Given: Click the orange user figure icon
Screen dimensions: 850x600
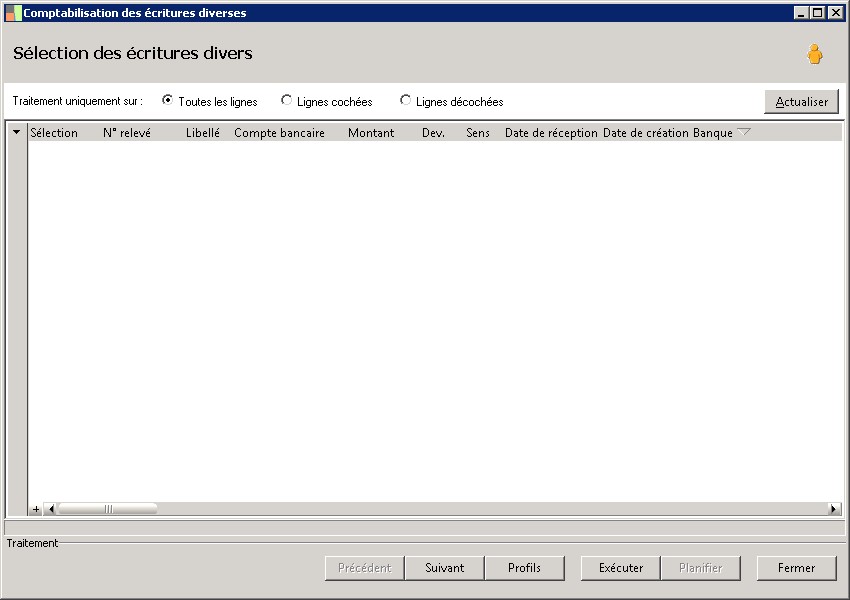Looking at the screenshot, I should (x=814, y=54).
